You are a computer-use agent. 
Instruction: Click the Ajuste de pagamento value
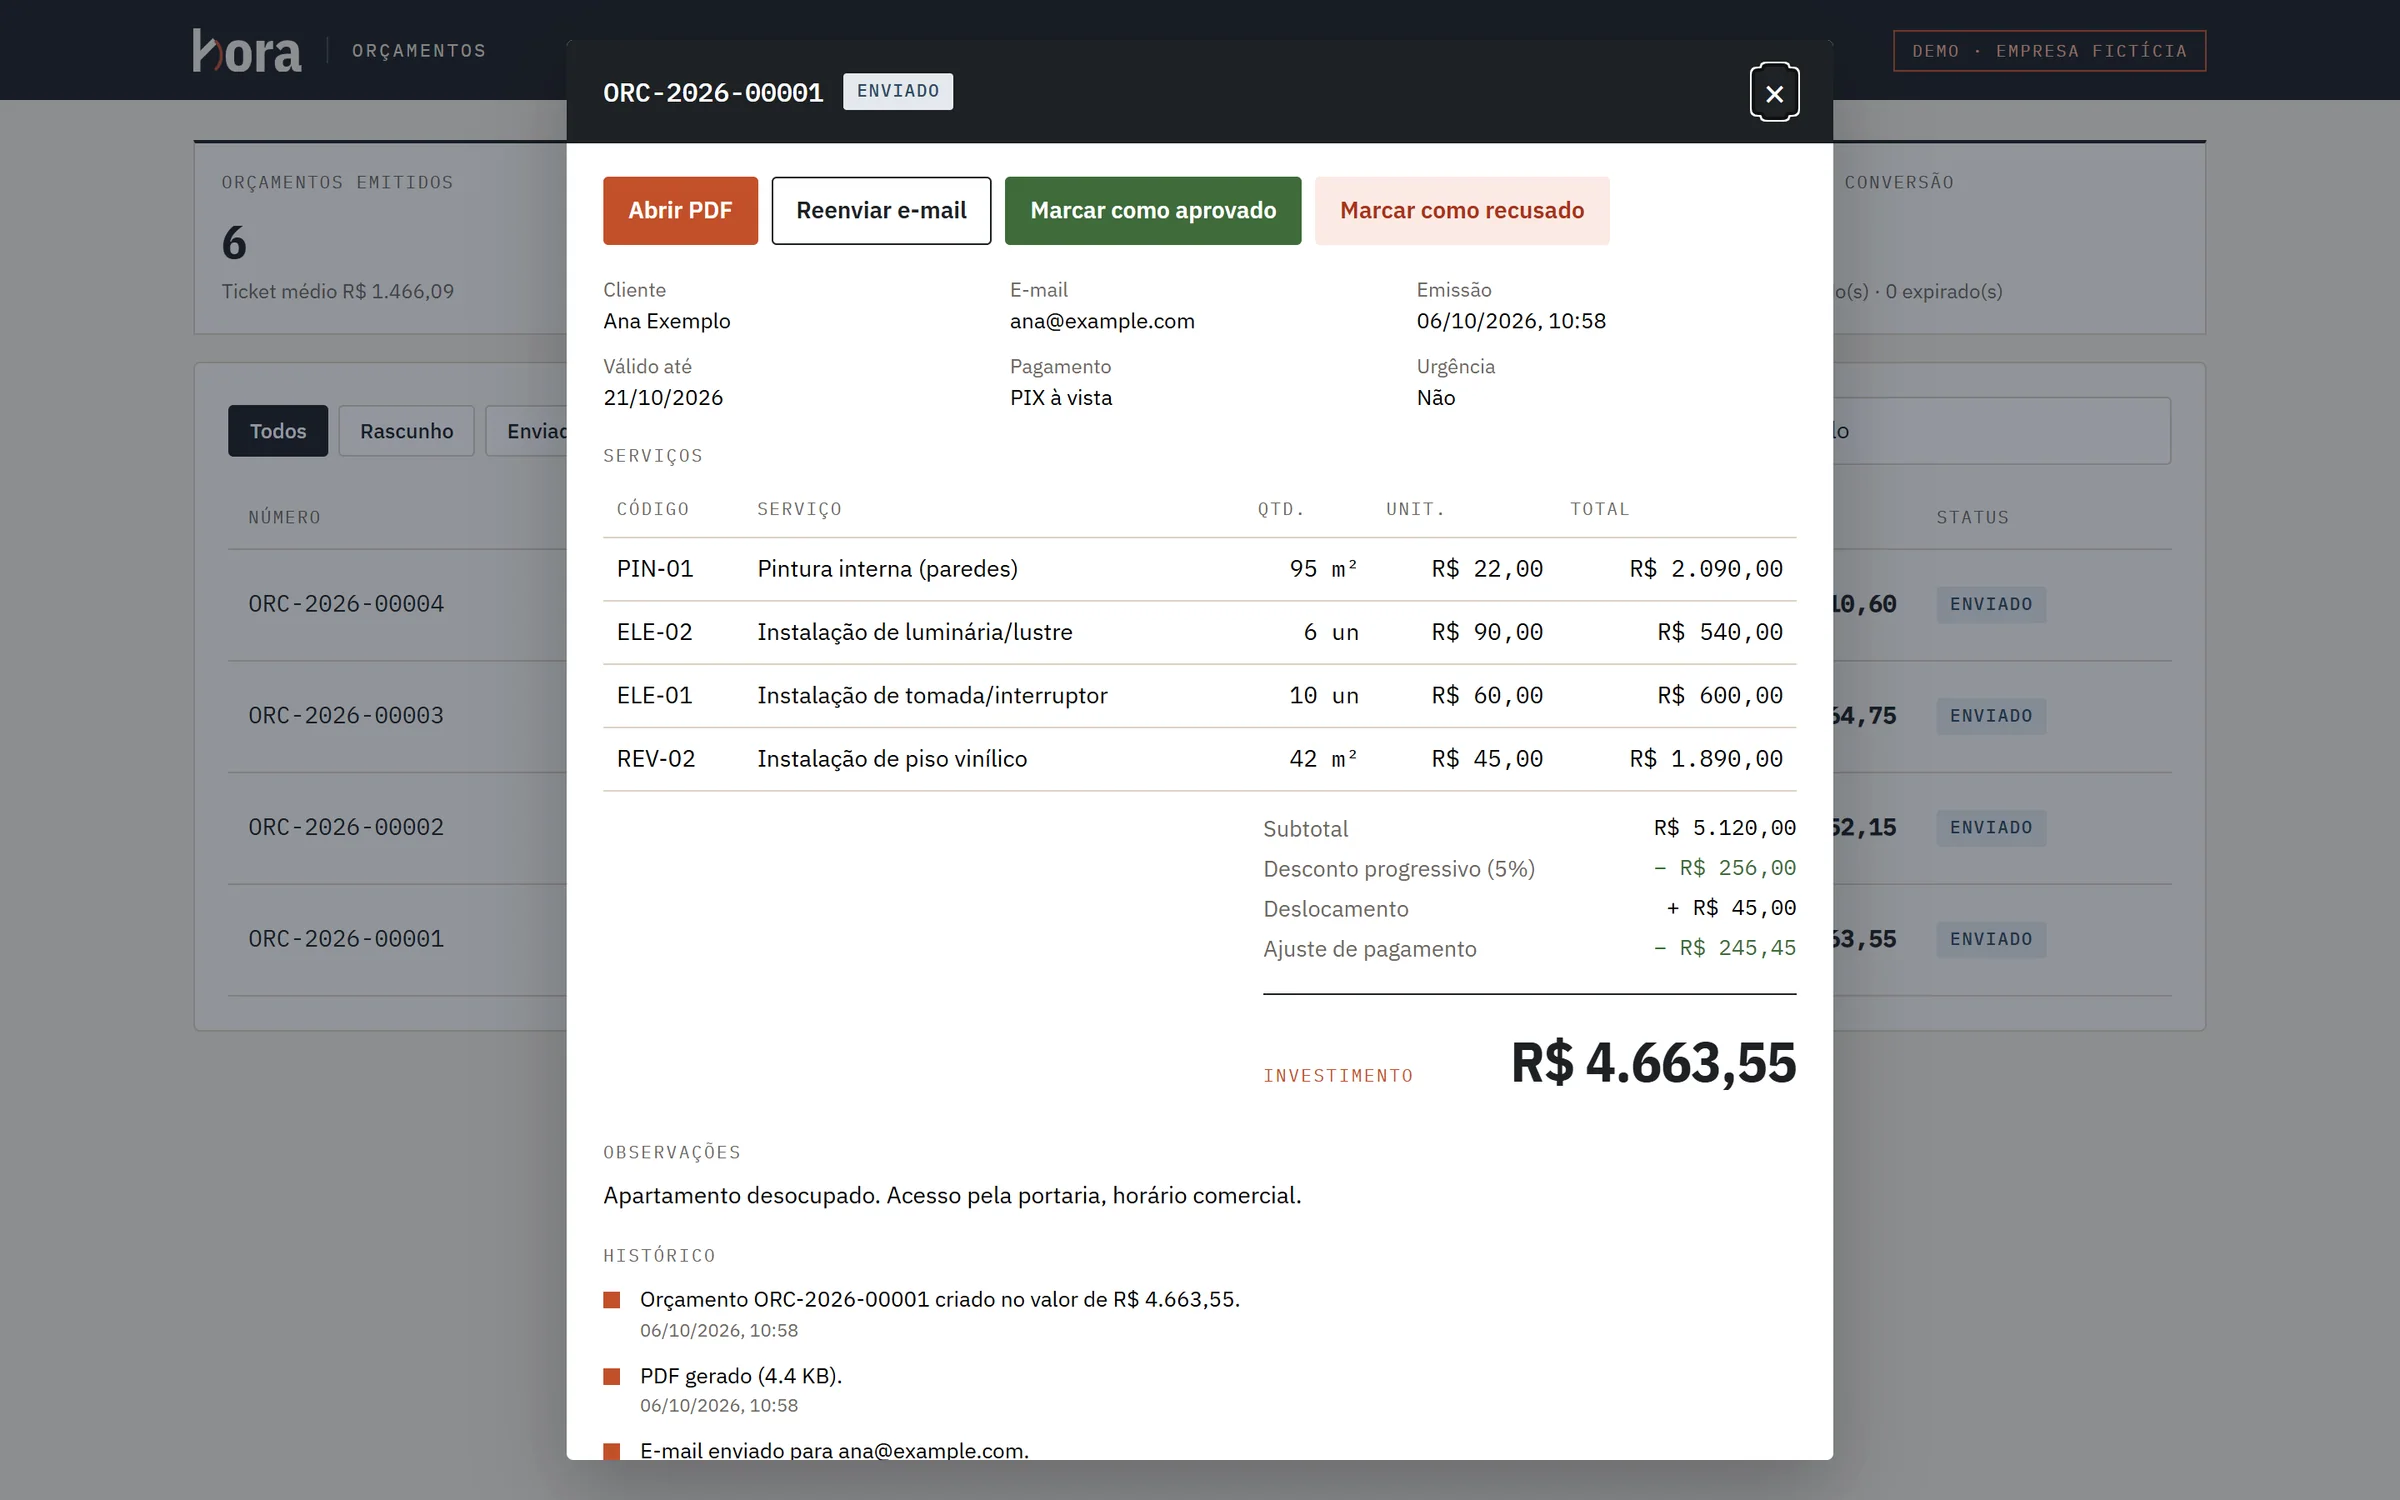[1724, 948]
